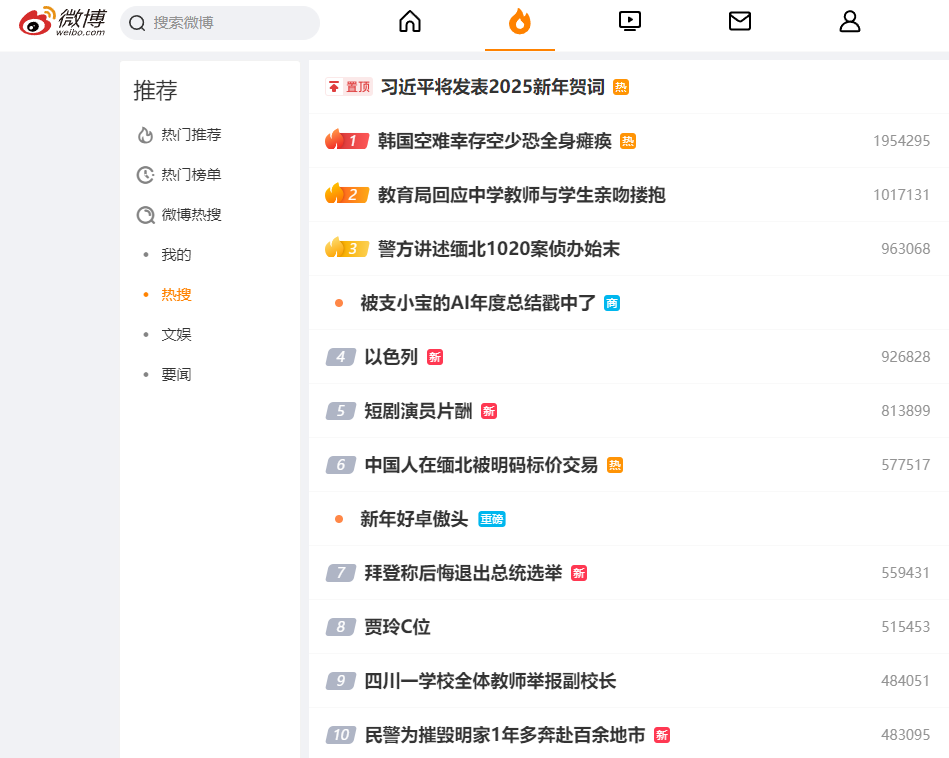Open 新年好卓傲头 topic
Screen dimensions: 949x758
click(414, 519)
